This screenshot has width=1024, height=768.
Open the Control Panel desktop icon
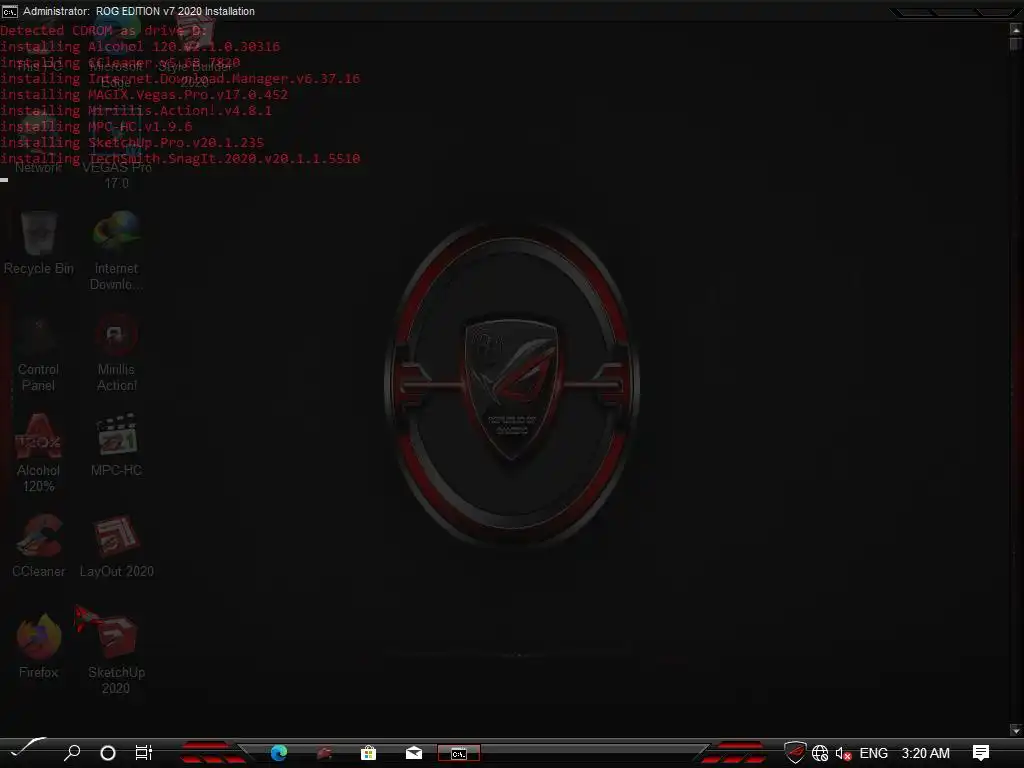39,353
